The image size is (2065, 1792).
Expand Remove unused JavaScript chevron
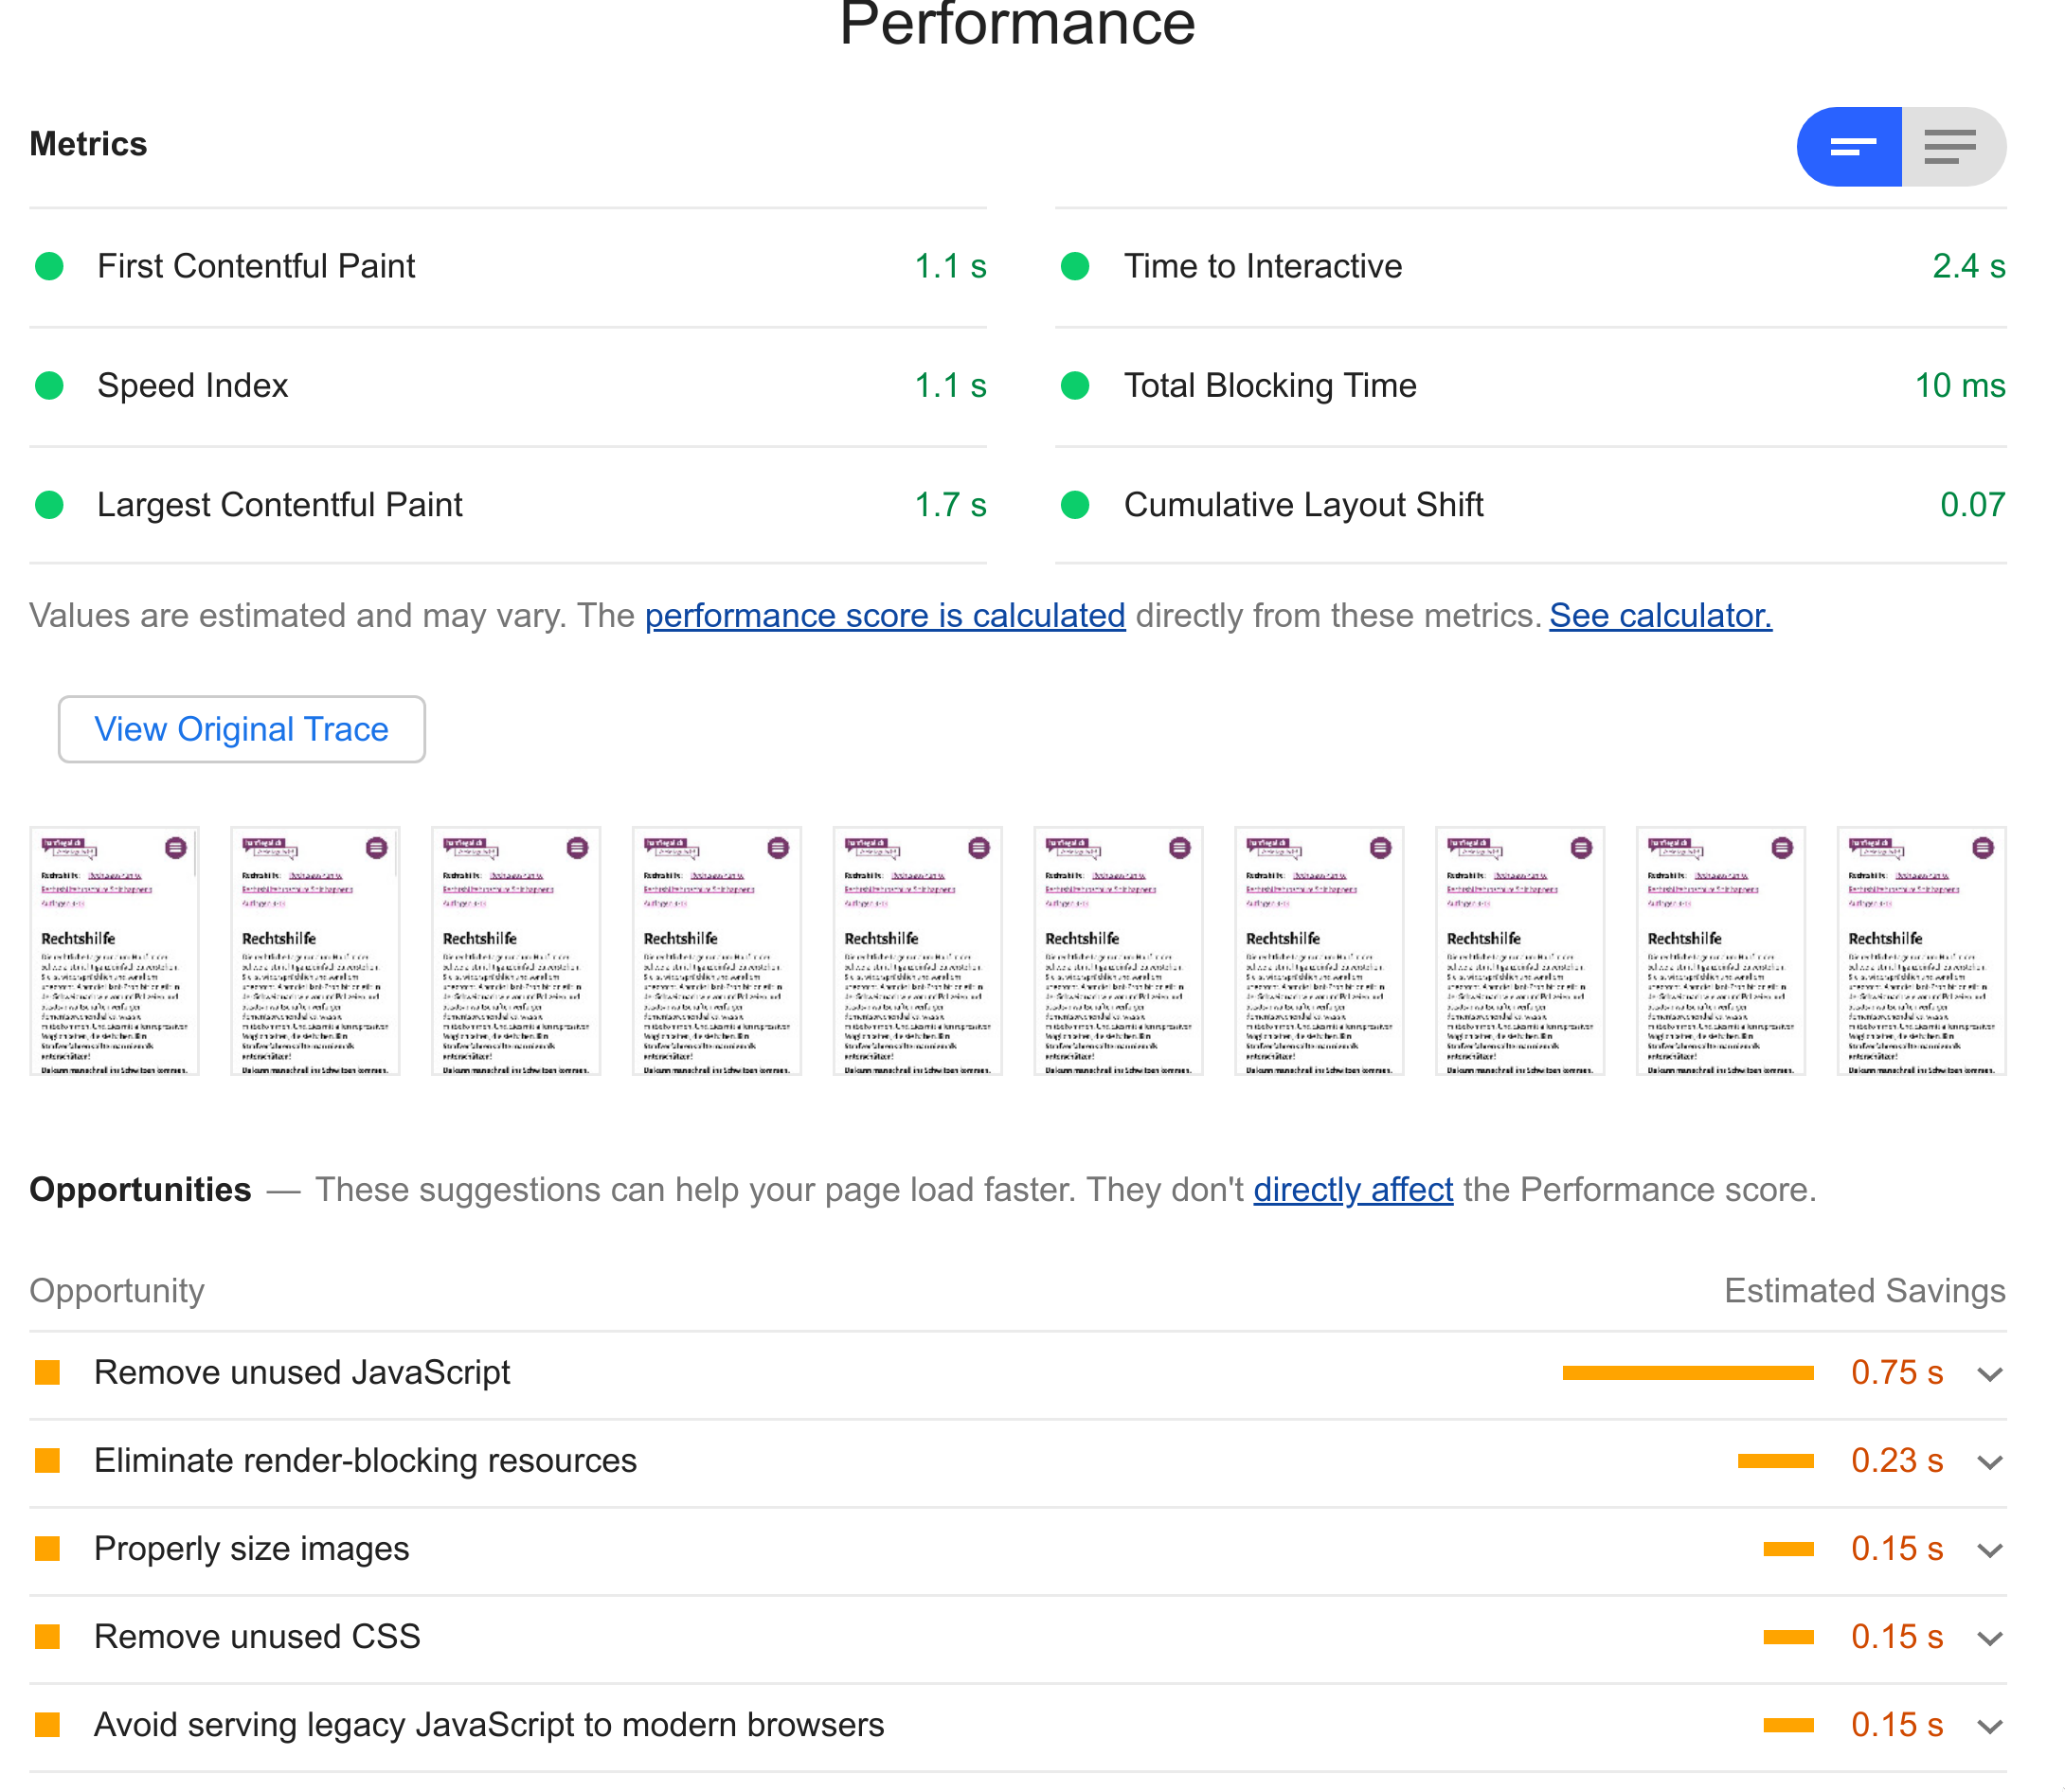coord(1990,1374)
